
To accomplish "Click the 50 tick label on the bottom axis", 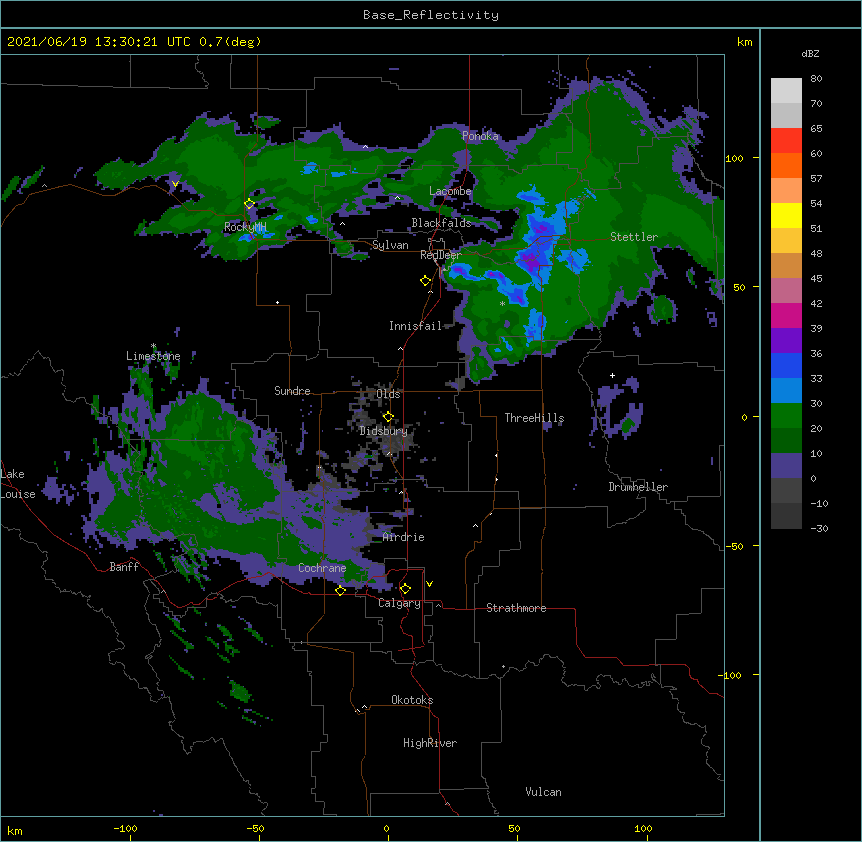I will [x=514, y=828].
